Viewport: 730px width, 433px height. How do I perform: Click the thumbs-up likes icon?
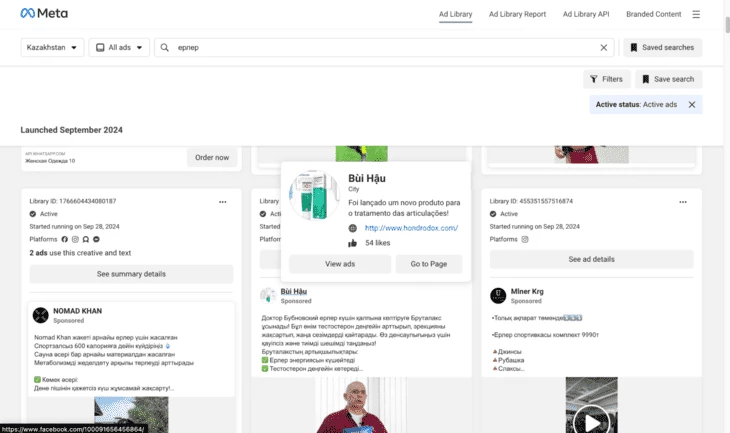[352, 243]
